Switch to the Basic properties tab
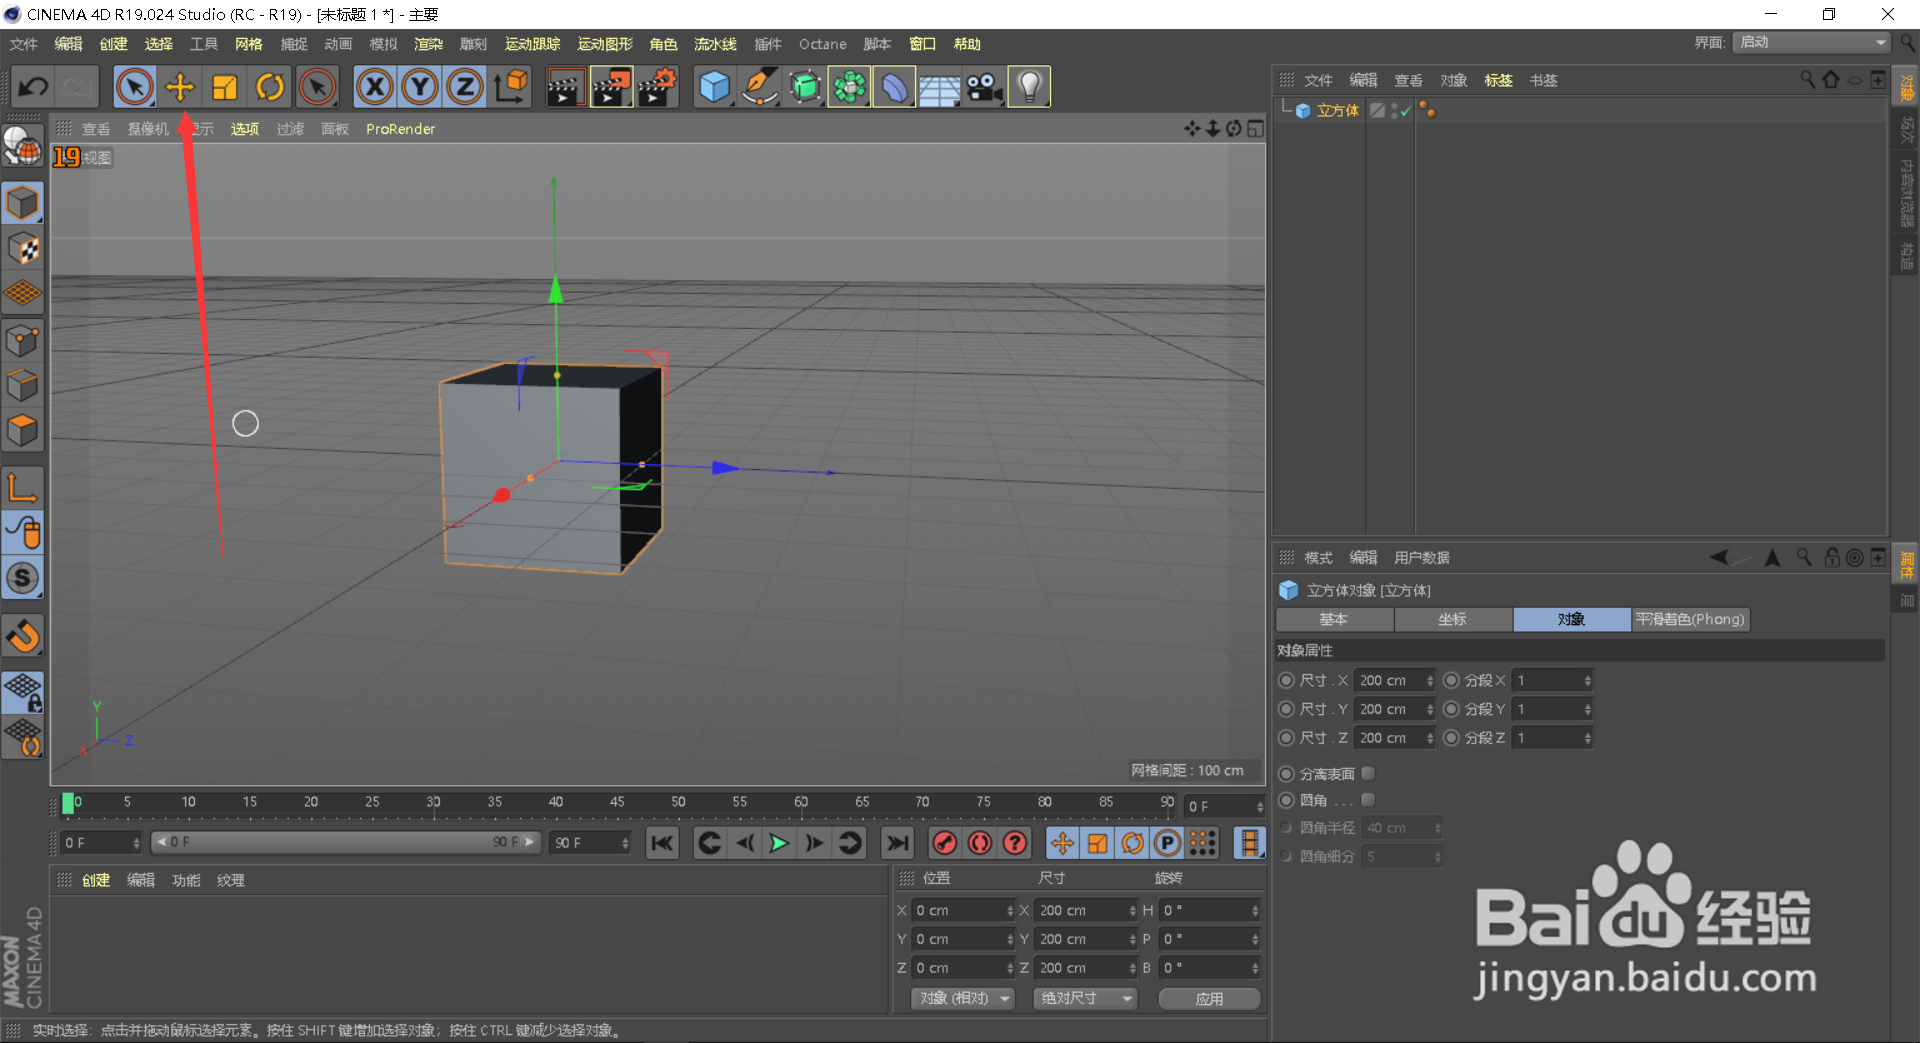1920x1043 pixels. coord(1334,620)
